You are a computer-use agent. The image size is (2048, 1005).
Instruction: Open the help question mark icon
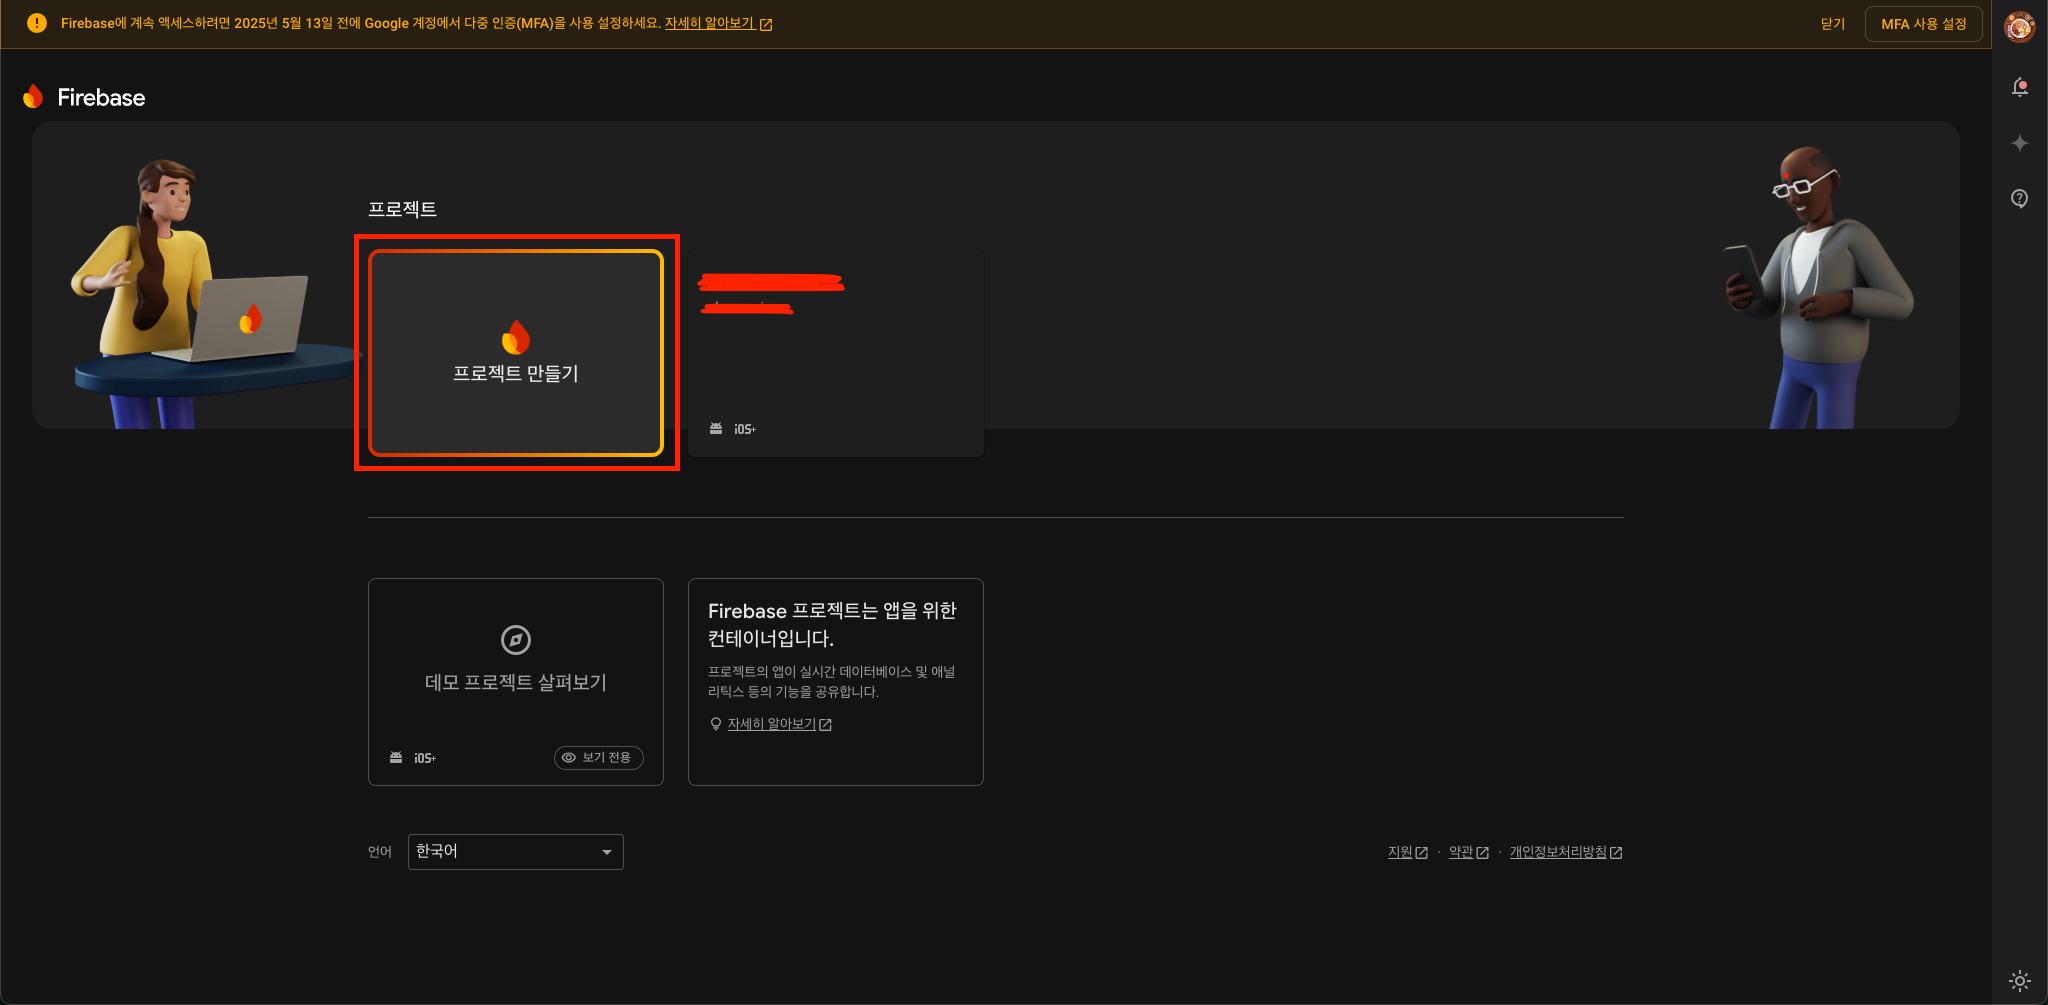2020,198
